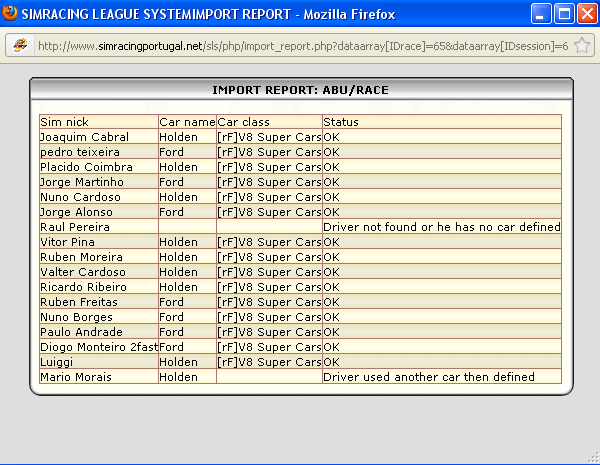Screen dimensions: 600x465
Task: Maximize the Firefox import report window
Action: pos(563,14)
